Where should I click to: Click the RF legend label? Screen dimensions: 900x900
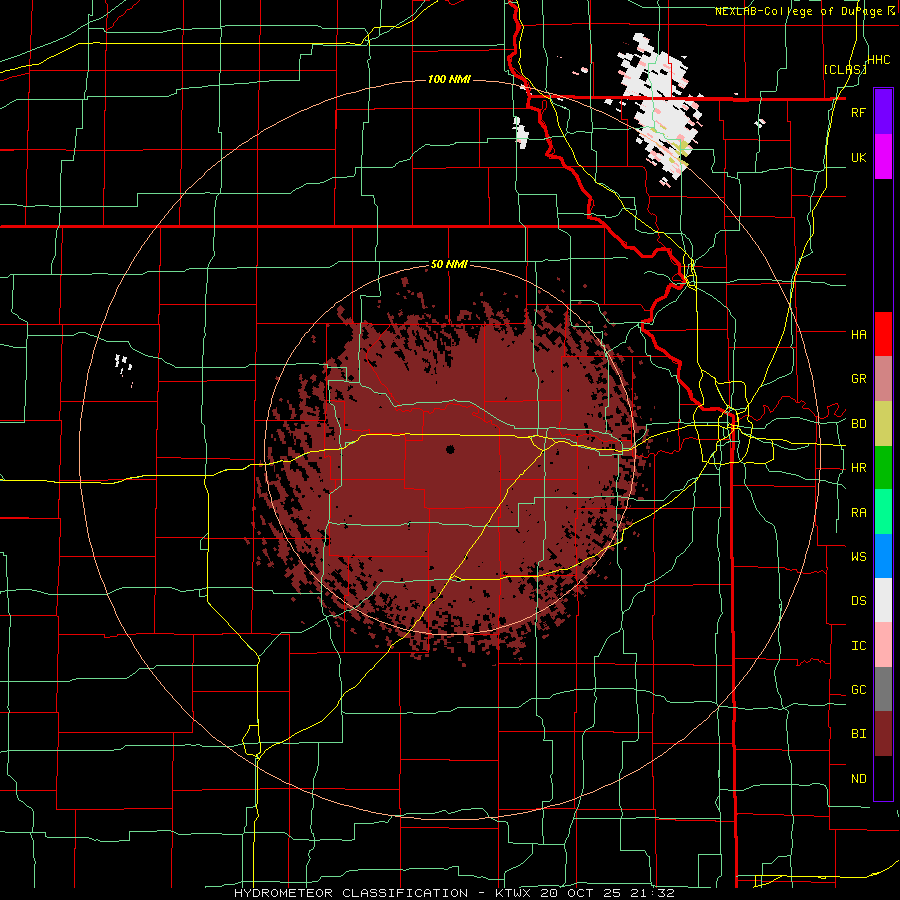[x=858, y=112]
